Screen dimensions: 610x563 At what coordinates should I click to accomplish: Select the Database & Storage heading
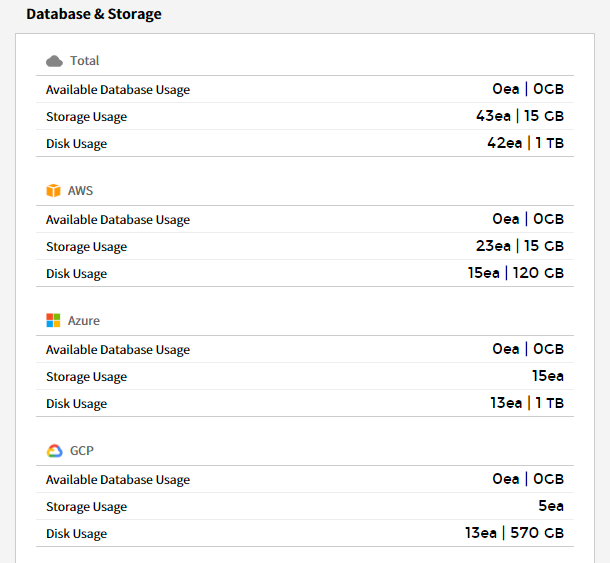94,15
